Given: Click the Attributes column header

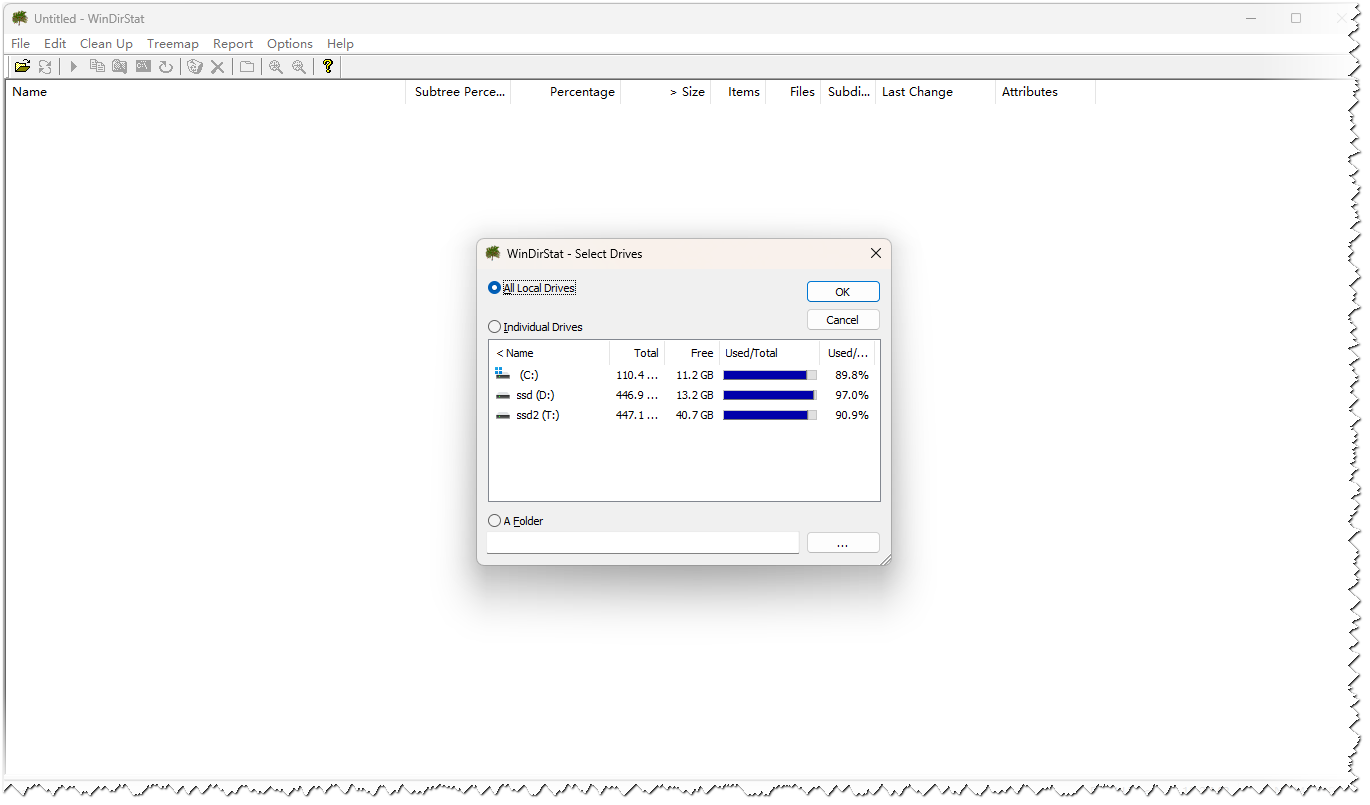Looking at the screenshot, I should 1045,92.
